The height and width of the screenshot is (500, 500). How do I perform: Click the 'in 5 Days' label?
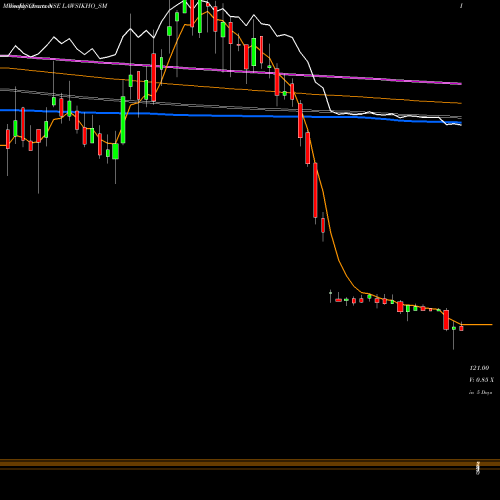pyautogui.click(x=481, y=393)
